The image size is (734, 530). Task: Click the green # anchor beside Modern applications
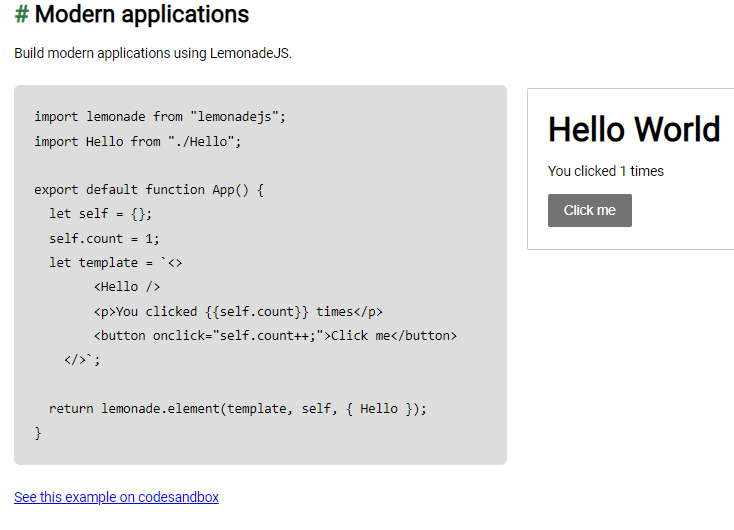[x=22, y=14]
